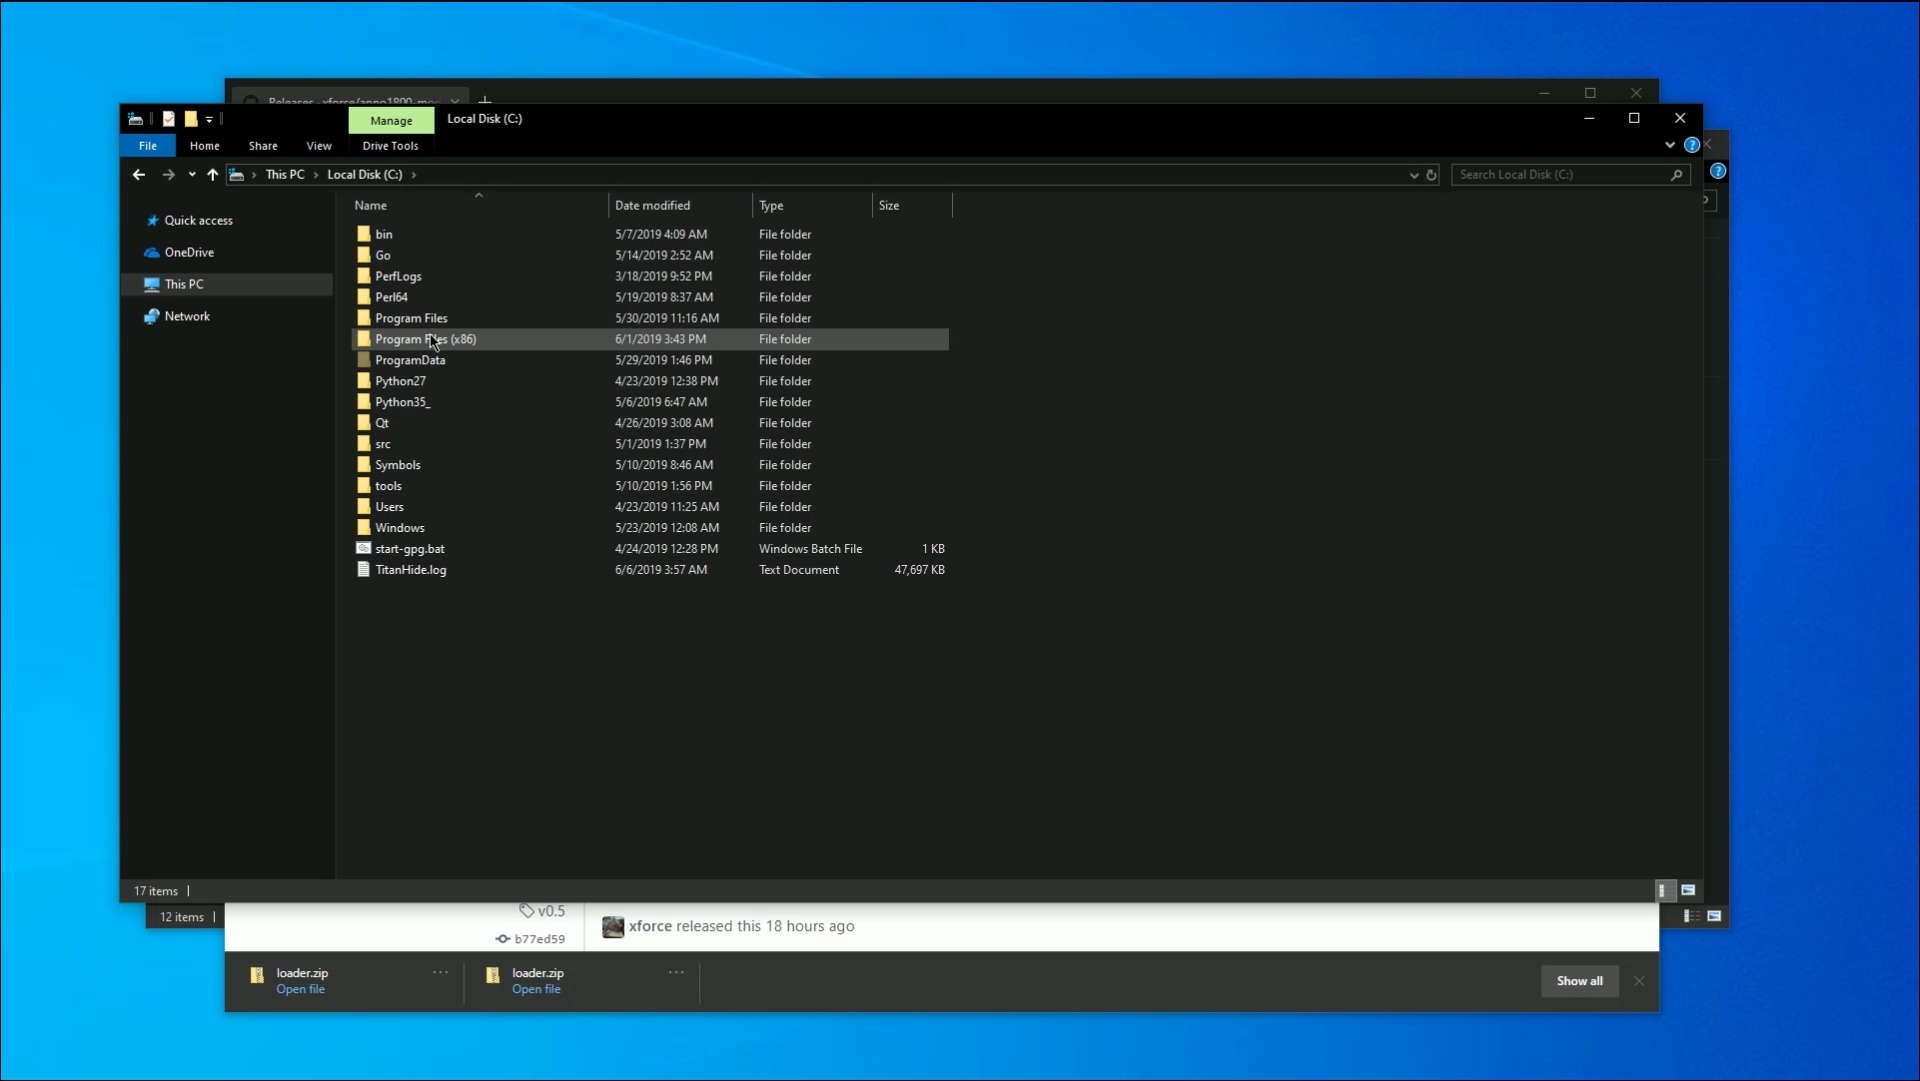Viewport: 1920px width, 1081px height.
Task: Open loader.zip file from download bar
Action: (x=301, y=989)
